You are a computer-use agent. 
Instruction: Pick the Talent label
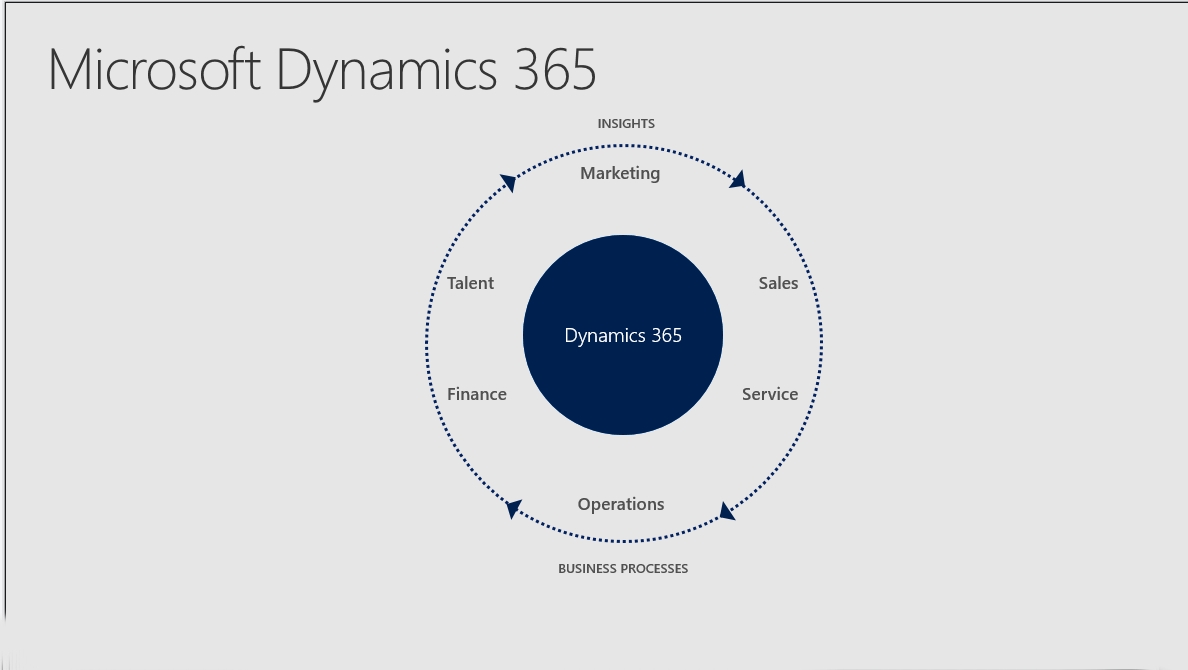pyautogui.click(x=470, y=283)
